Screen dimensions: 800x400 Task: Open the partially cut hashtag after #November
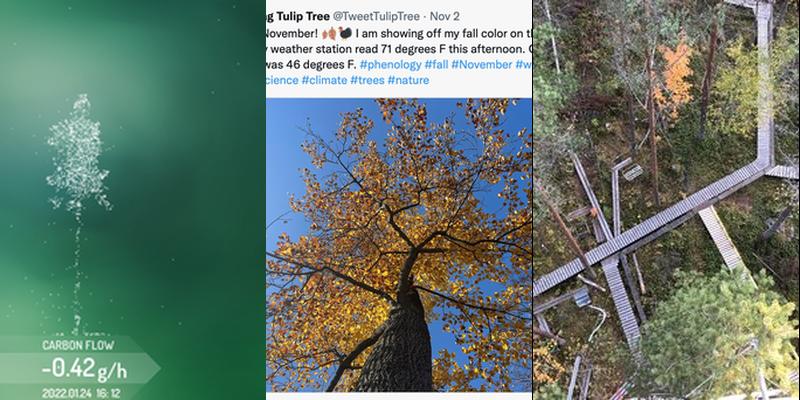pyautogui.click(x=523, y=65)
